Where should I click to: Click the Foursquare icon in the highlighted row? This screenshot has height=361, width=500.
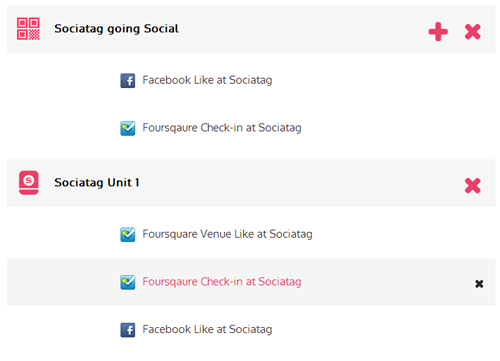(x=128, y=282)
